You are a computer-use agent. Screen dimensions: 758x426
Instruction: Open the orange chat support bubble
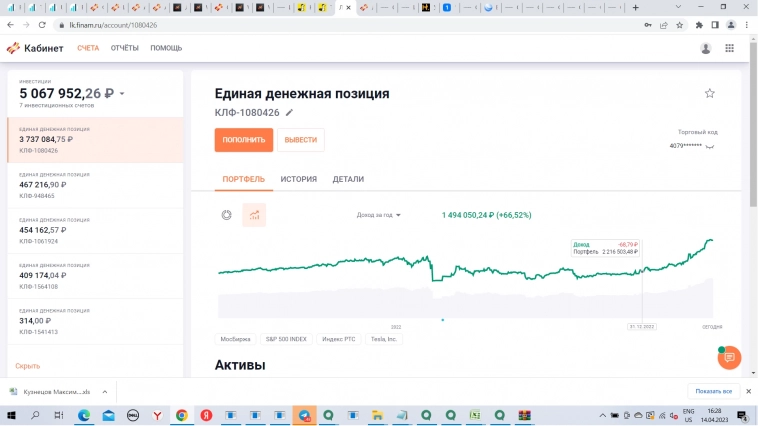(730, 357)
